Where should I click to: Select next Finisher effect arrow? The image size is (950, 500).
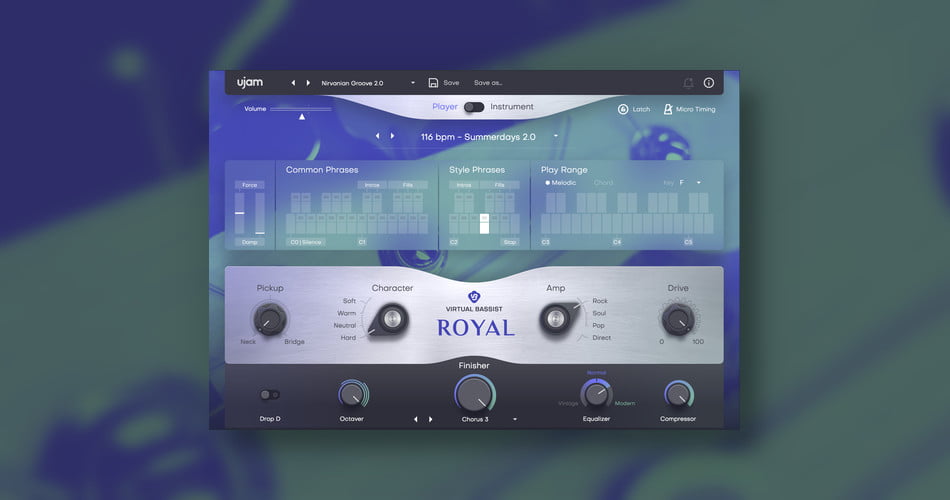(x=431, y=419)
